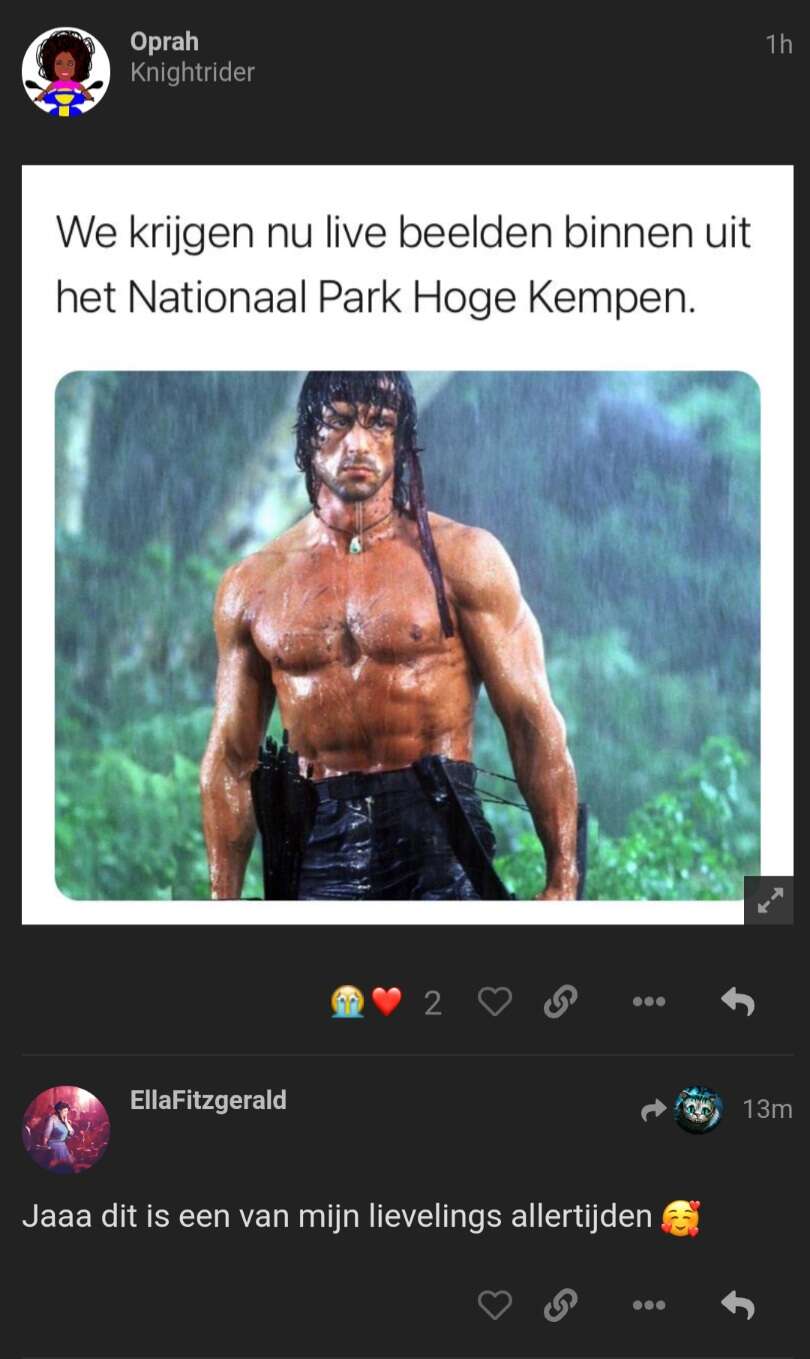810x1359 pixels.
Task: Like Oprah's post with heart icon
Action: point(495,1002)
